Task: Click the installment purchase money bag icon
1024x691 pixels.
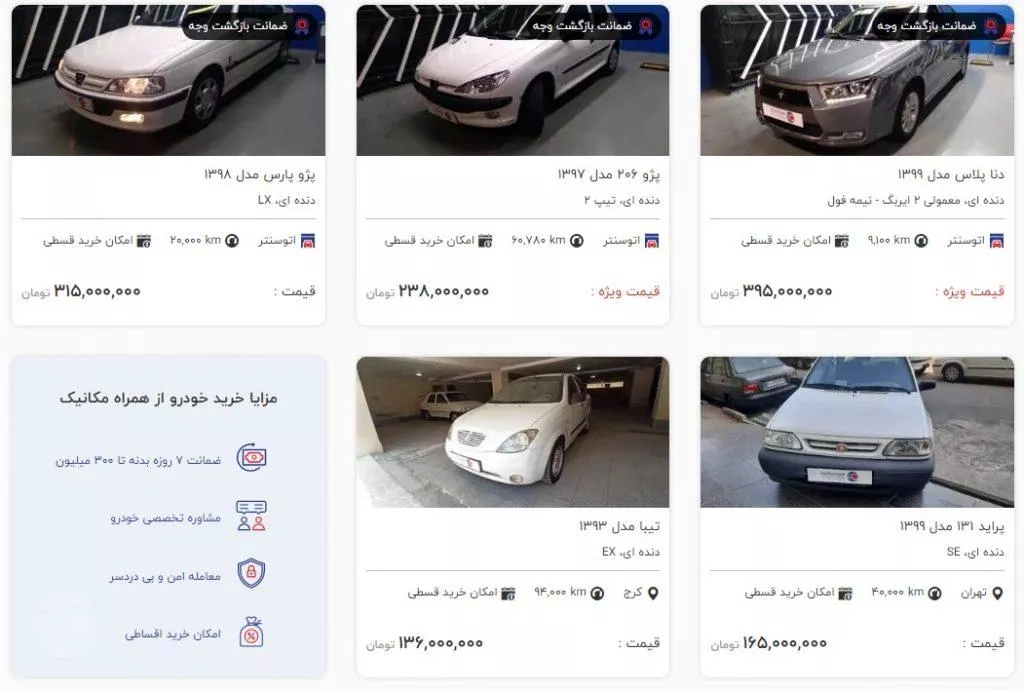Action: [251, 632]
